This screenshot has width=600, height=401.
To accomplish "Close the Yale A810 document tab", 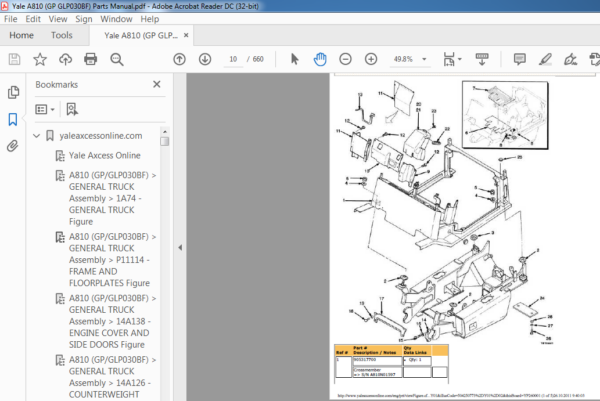I will click(x=186, y=35).
